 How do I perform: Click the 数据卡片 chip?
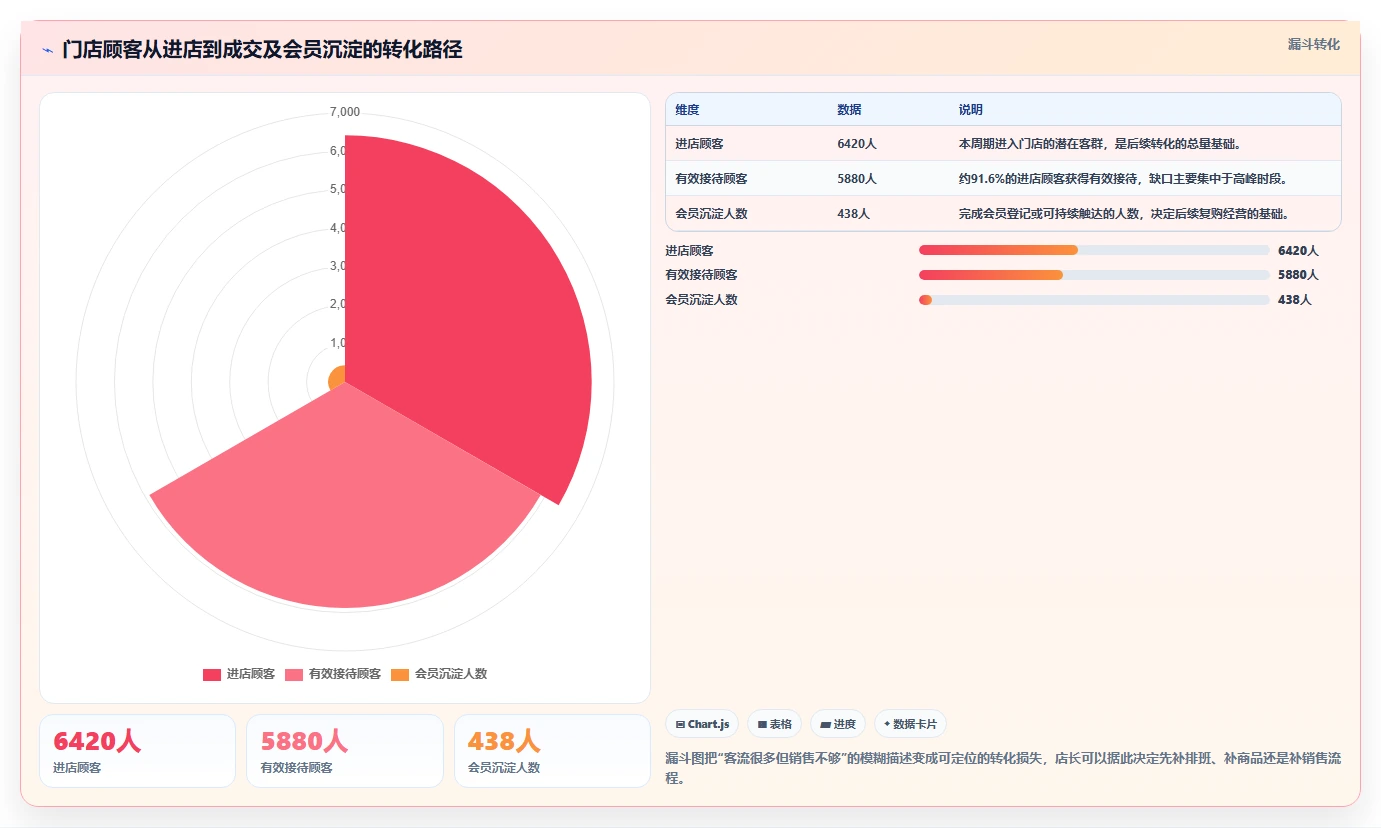coord(910,724)
